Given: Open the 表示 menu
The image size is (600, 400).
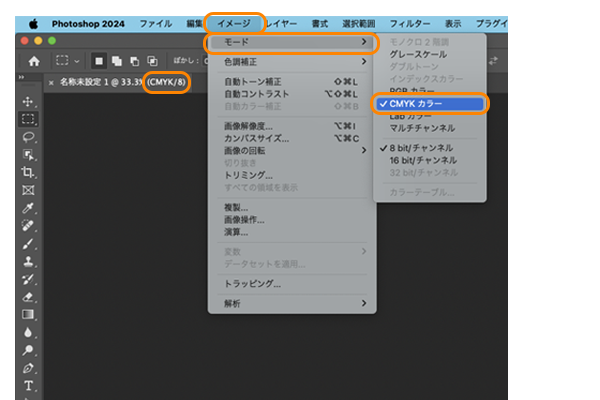Looking at the screenshot, I should 453,24.
